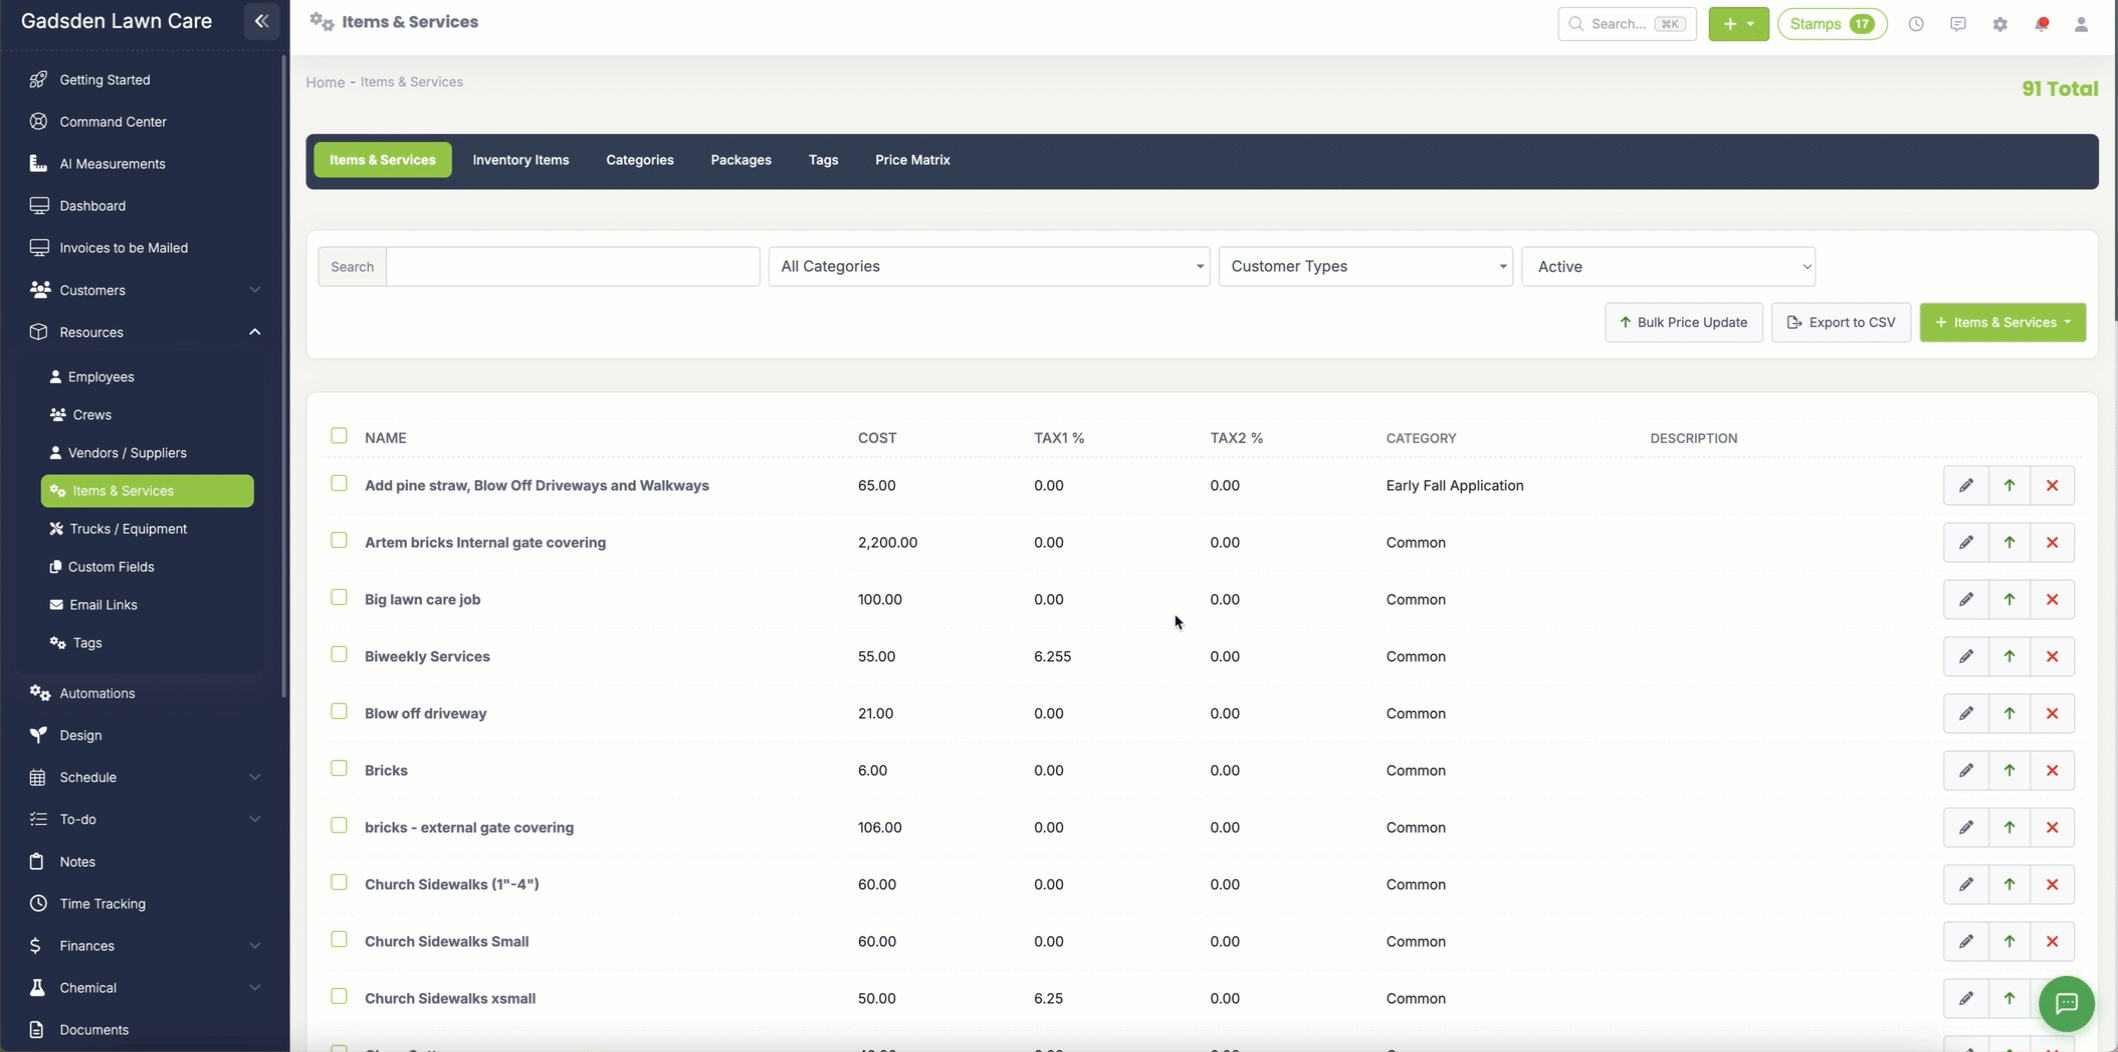The height and width of the screenshot is (1052, 2118).
Task: Select the Blow off driveway checkbox
Action: (x=339, y=712)
